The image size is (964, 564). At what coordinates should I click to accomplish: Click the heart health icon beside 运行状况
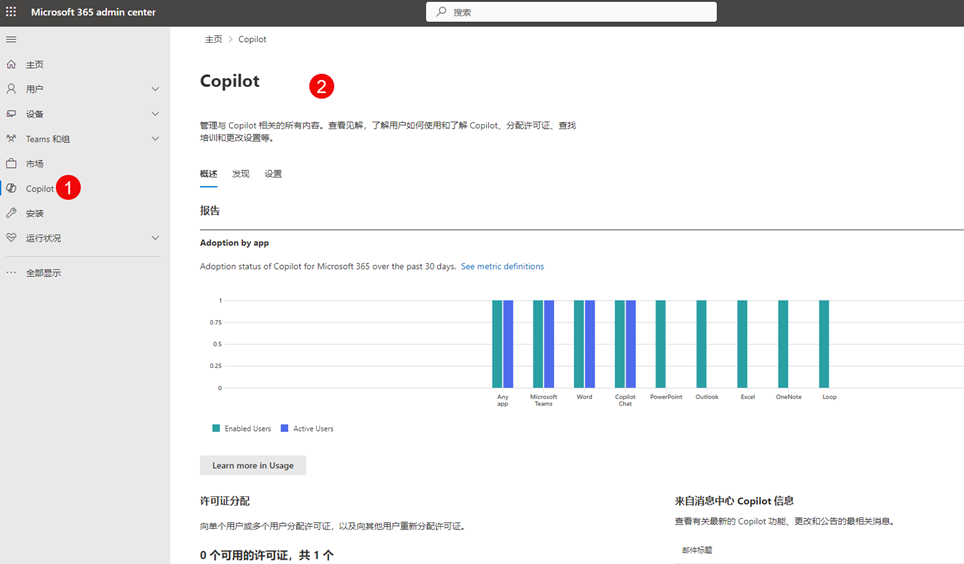click(x=11, y=237)
